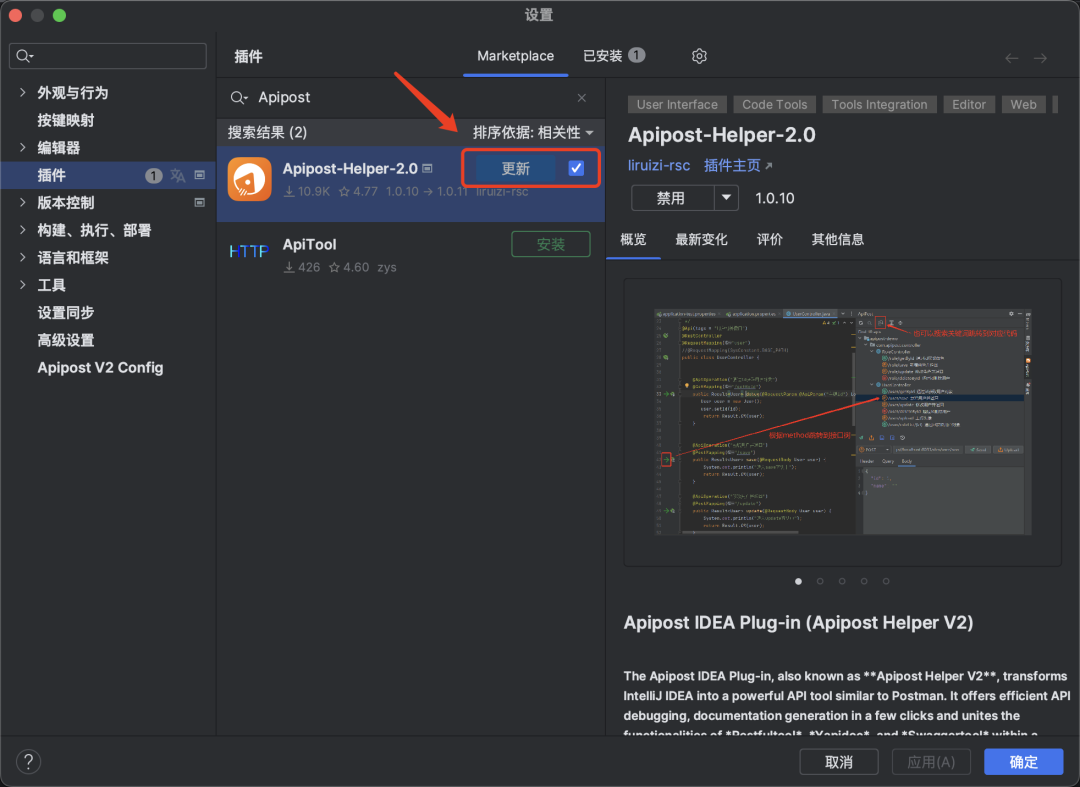Click the Apipost-Helper-2.0 plugin logo
The width and height of the screenshot is (1080, 787).
pos(249,179)
